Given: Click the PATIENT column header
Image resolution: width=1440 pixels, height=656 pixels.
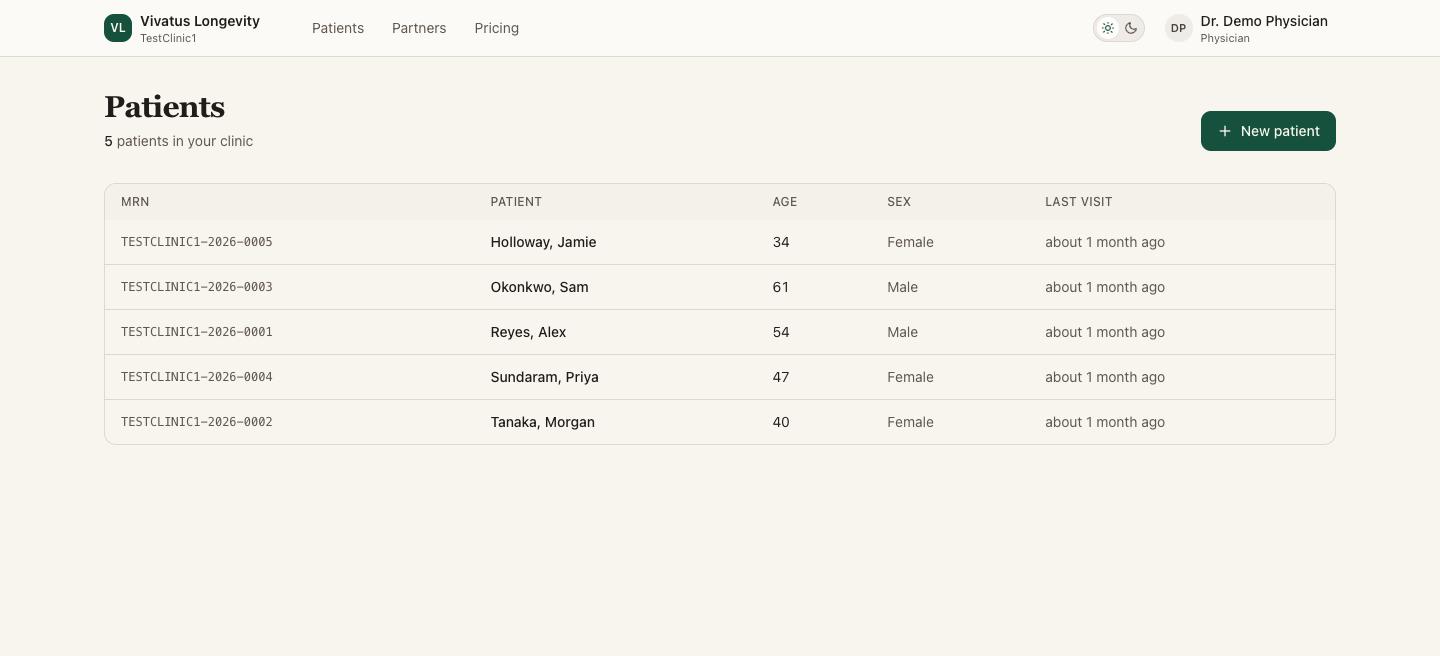Looking at the screenshot, I should (516, 202).
